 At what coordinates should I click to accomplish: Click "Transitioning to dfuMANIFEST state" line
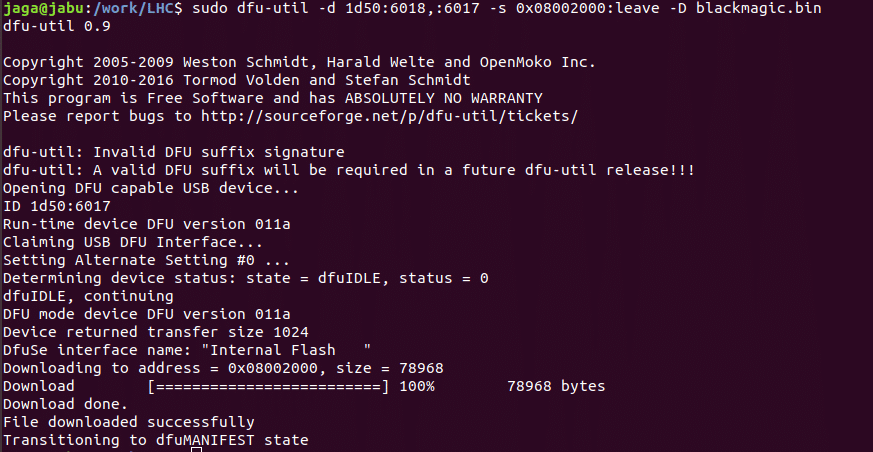[156, 440]
